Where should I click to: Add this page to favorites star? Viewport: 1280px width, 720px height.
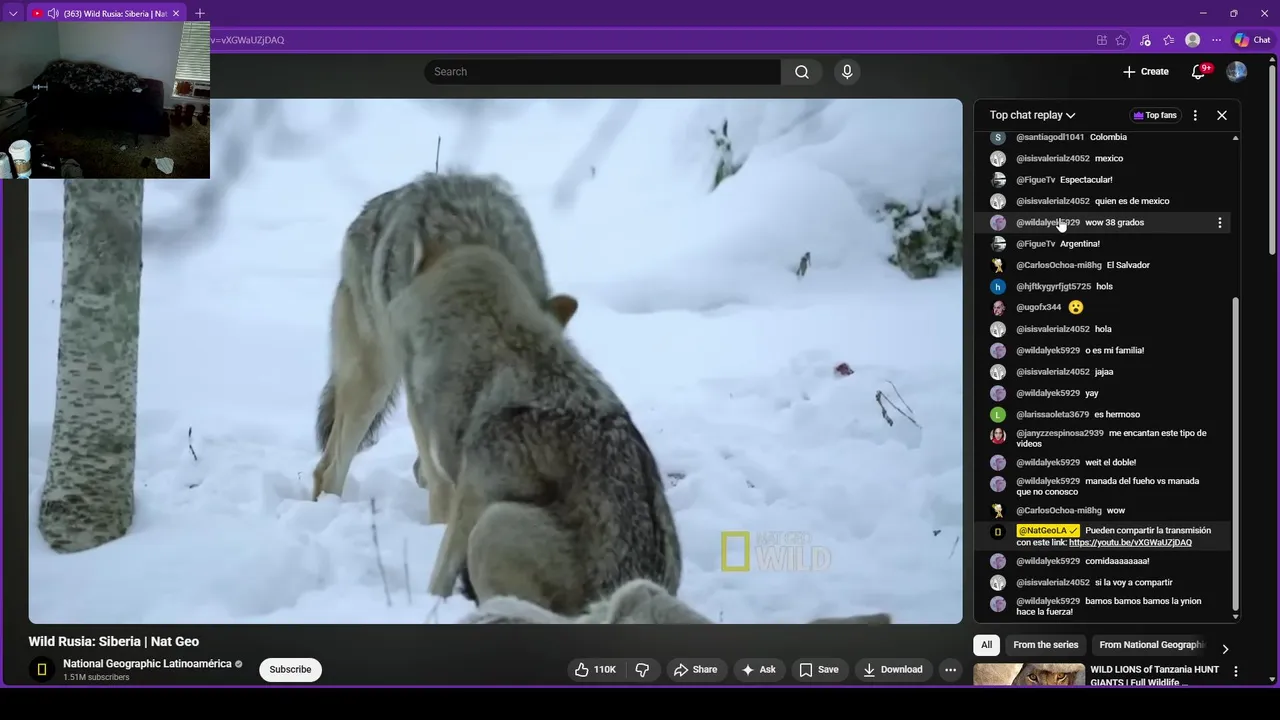1121,40
